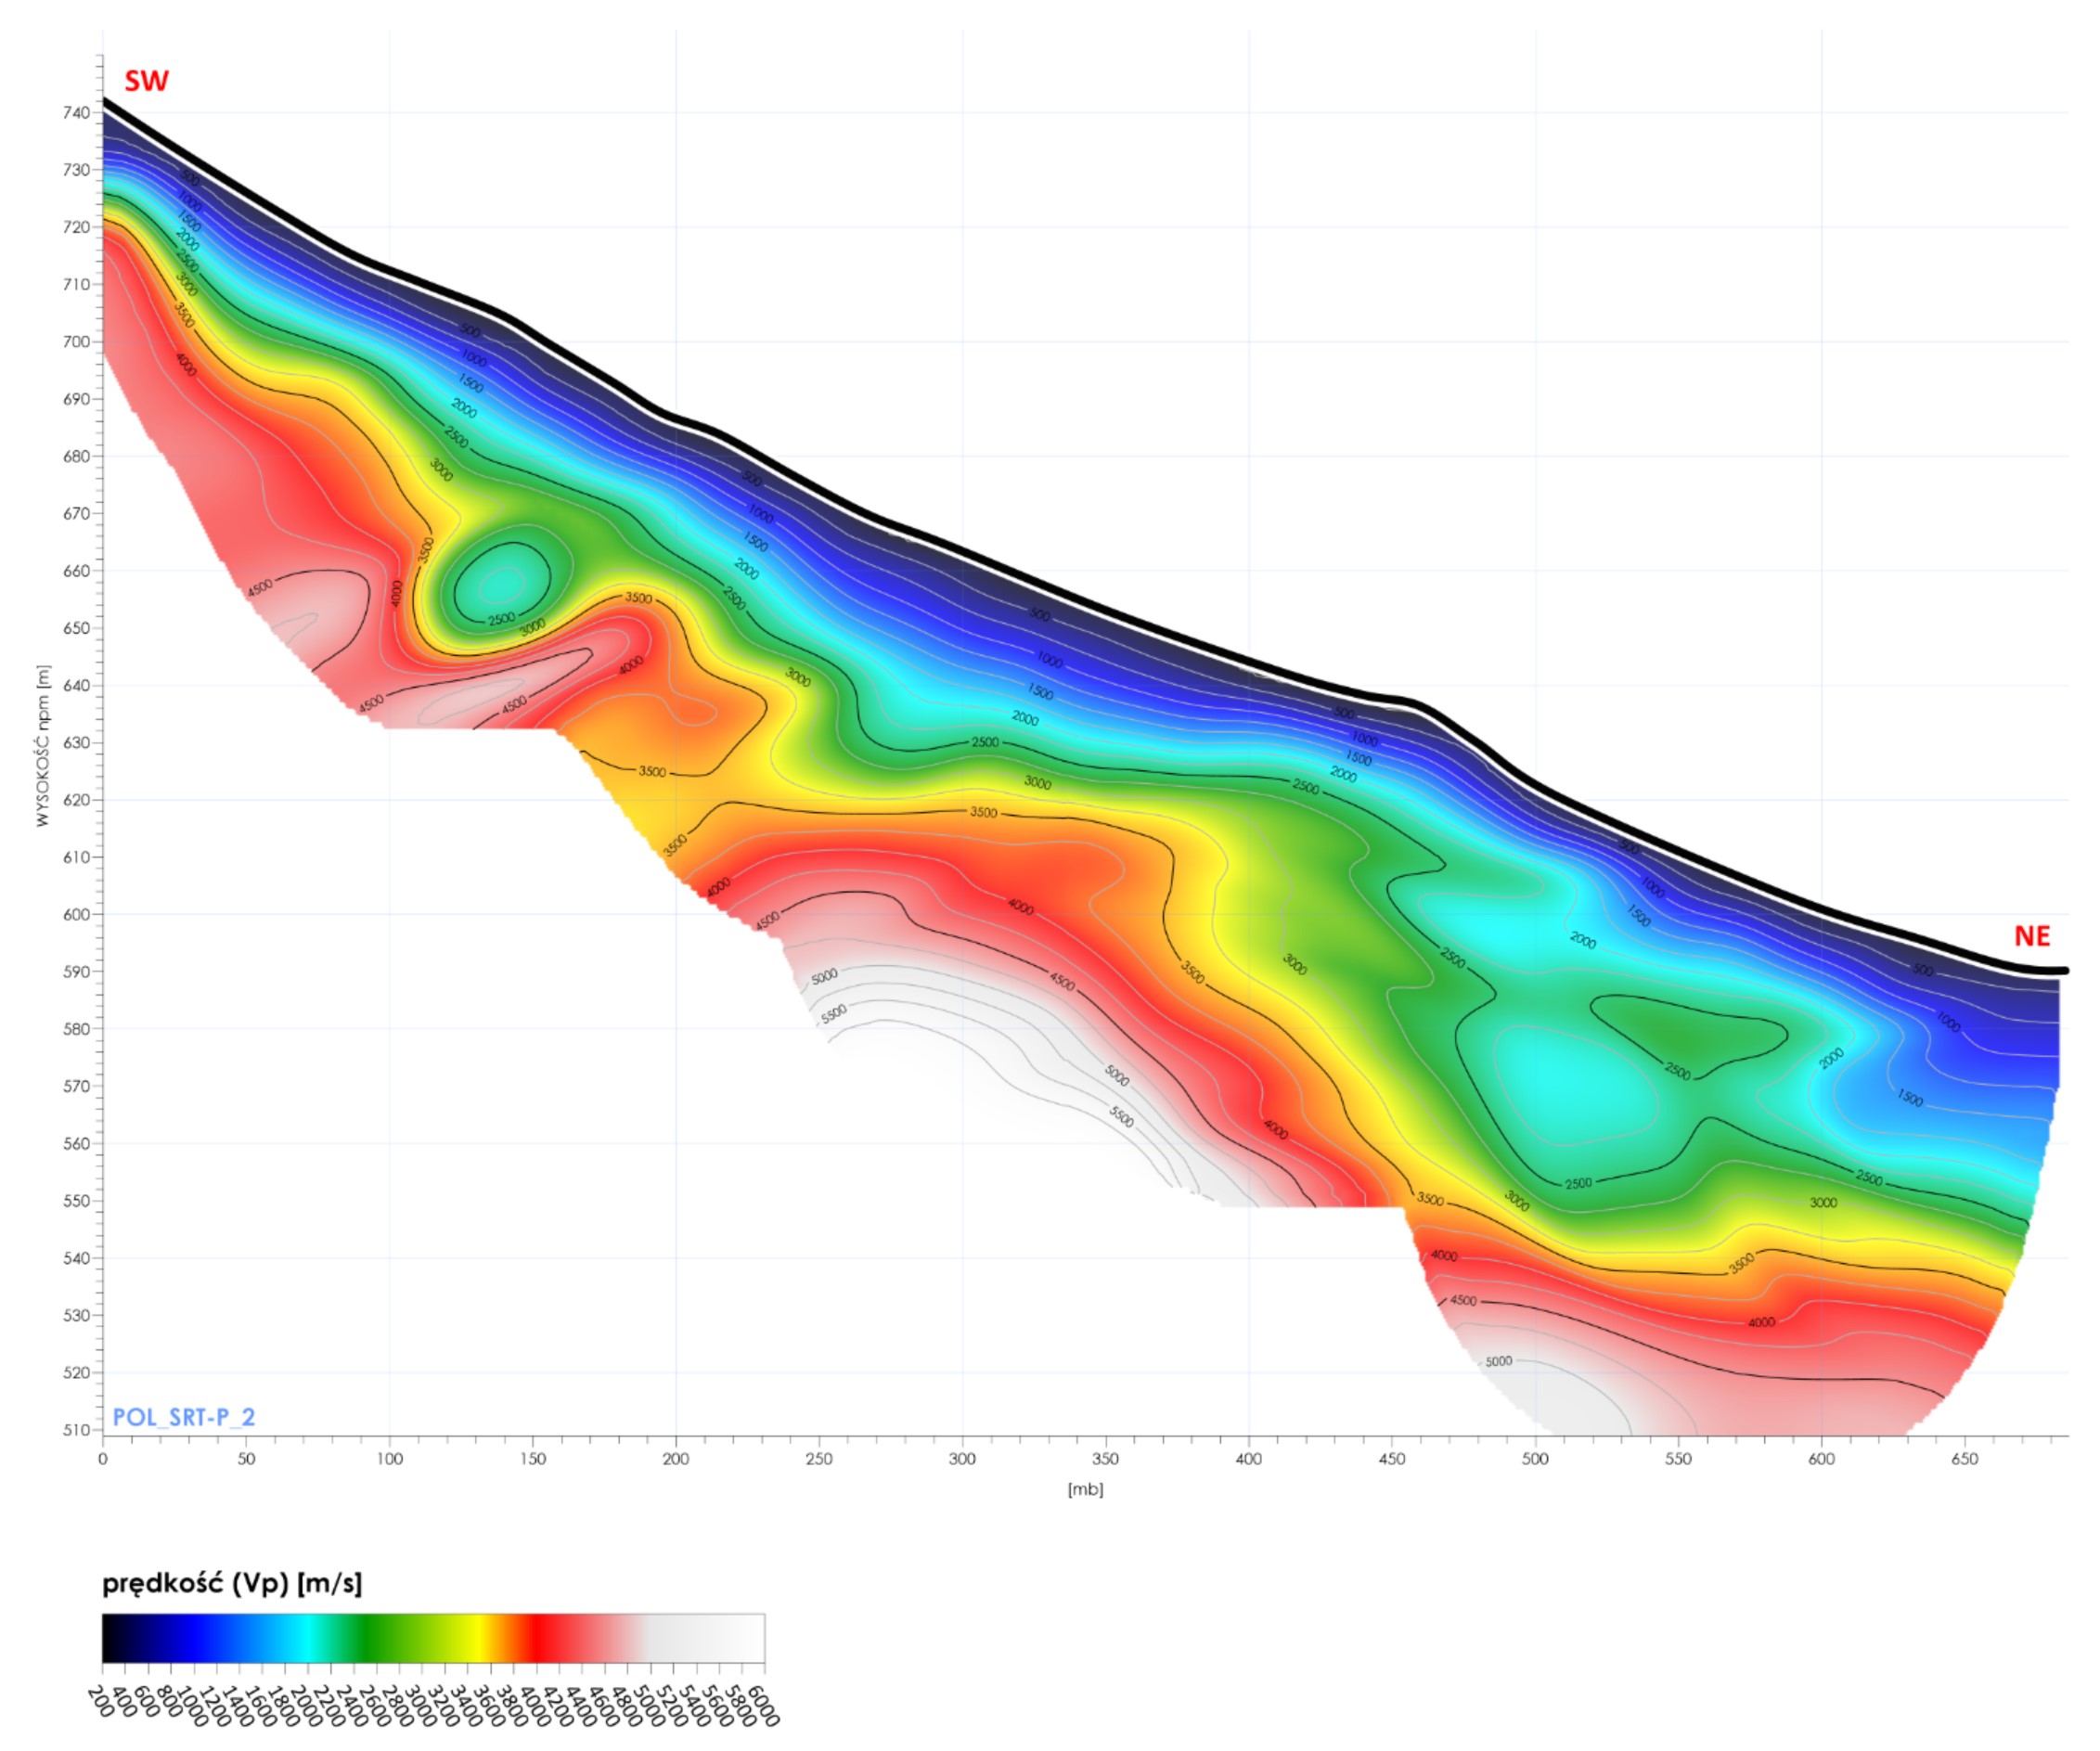Screen dimensions: 2100x1751
Task: Click the 730 elevation tick label
Action: coord(76,170)
